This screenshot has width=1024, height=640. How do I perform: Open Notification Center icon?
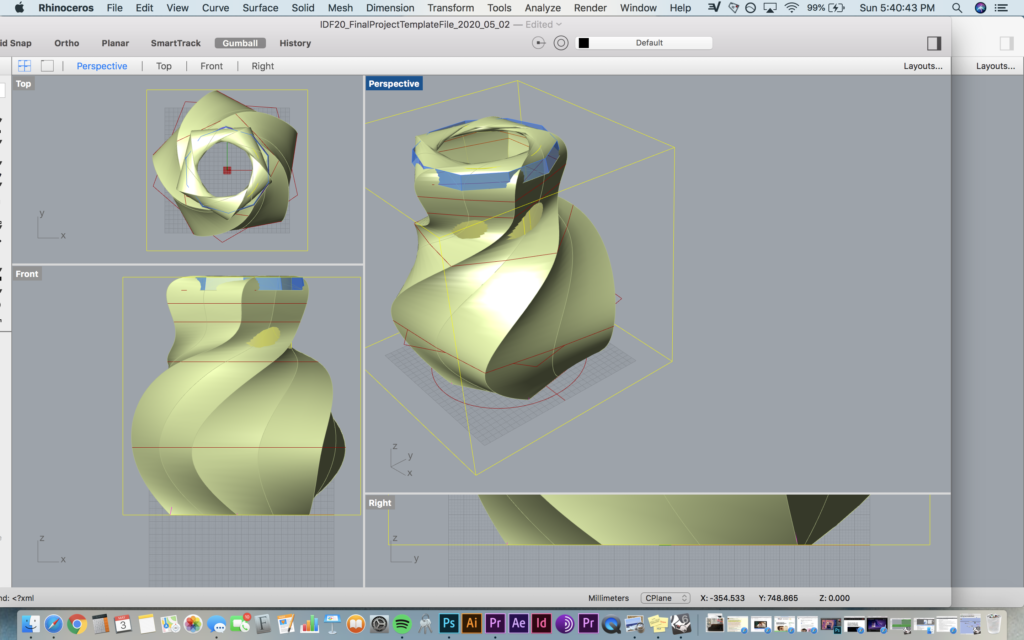pyautogui.click(x=1001, y=8)
